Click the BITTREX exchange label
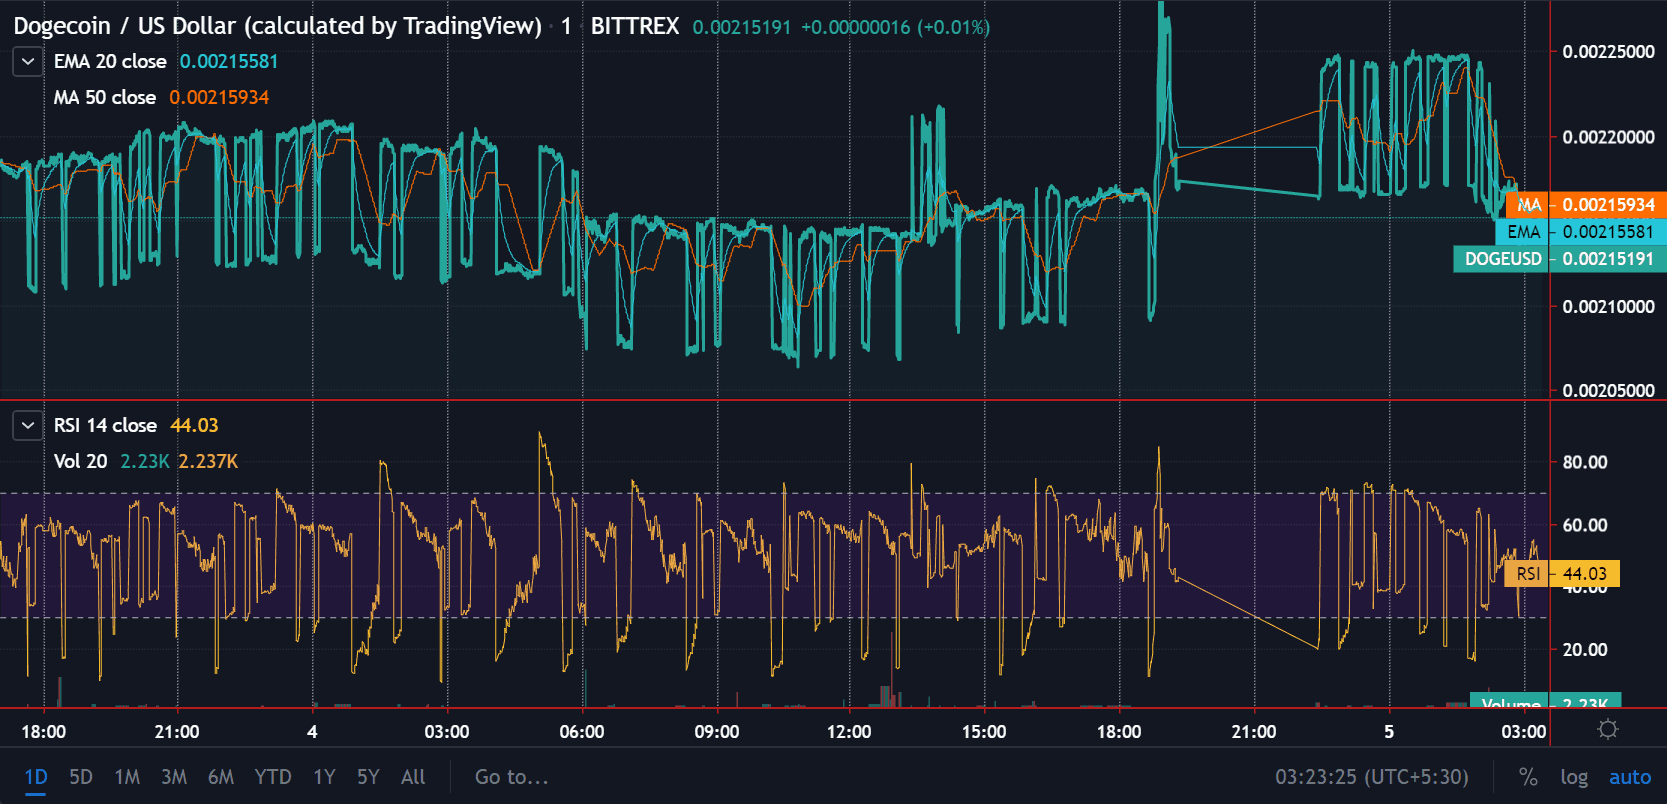This screenshot has height=804, width=1667. 635,26
